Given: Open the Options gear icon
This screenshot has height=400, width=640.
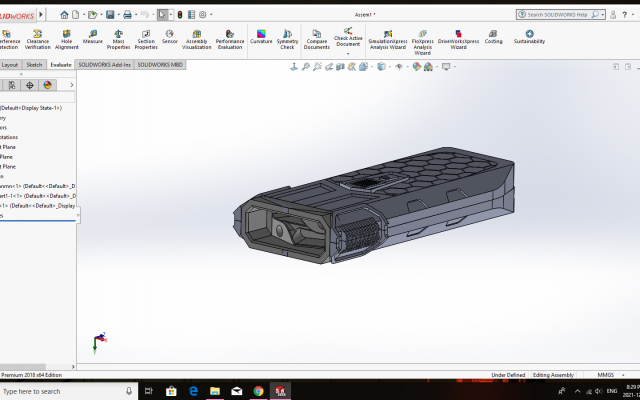Looking at the screenshot, I should 202,15.
